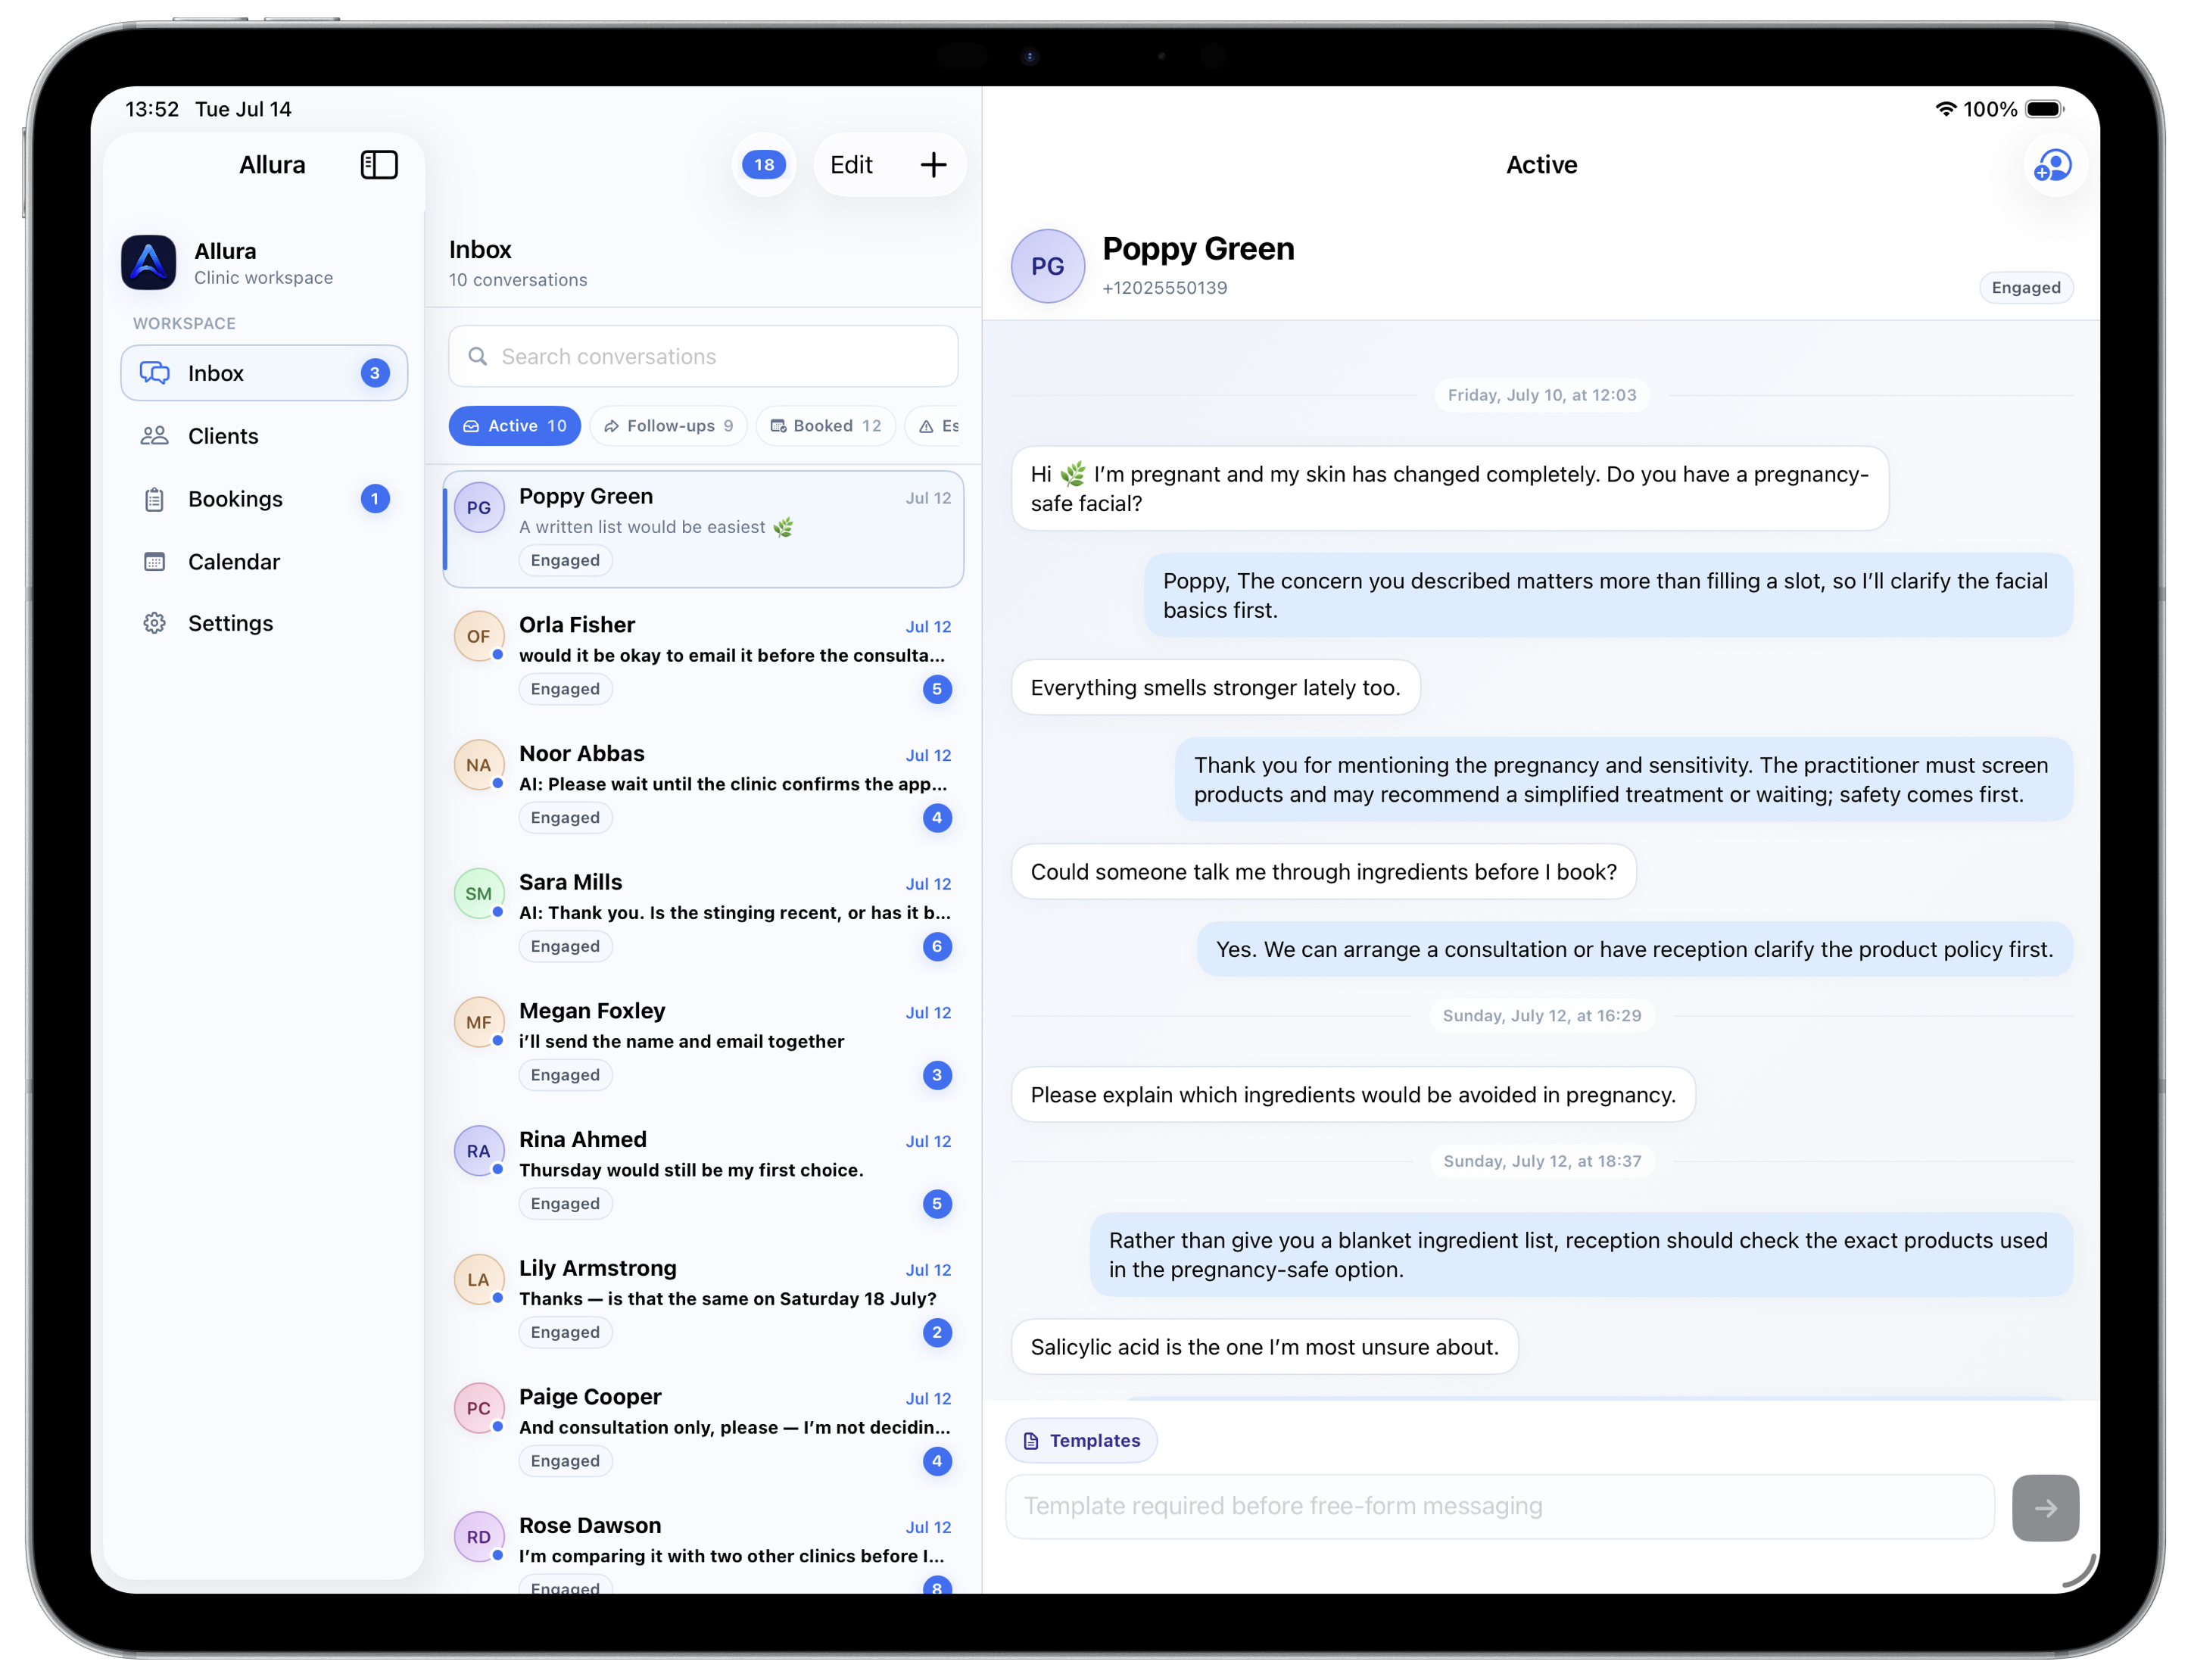Screen dimensions: 2191x1680
Task: Go to Clients in the sidebar
Action: click(264, 436)
